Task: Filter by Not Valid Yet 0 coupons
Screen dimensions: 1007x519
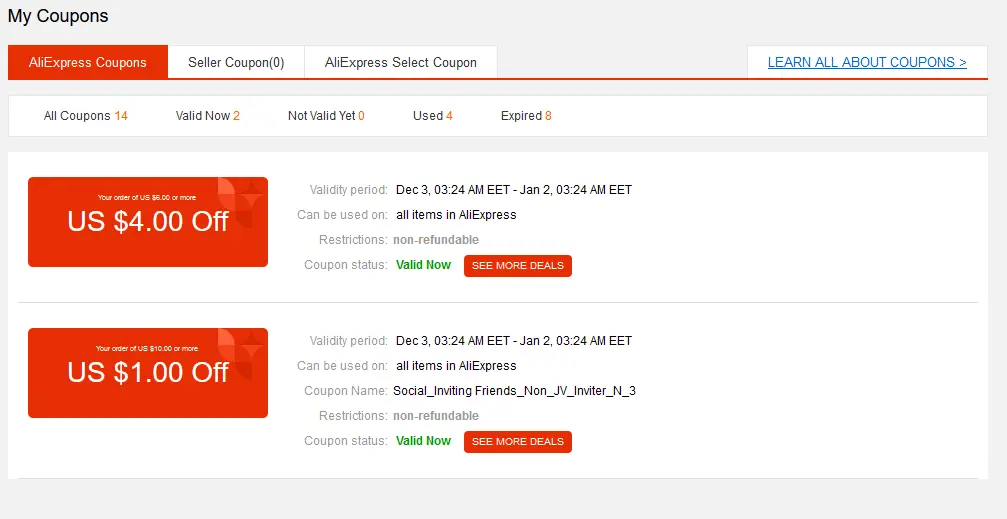Action: (x=326, y=116)
